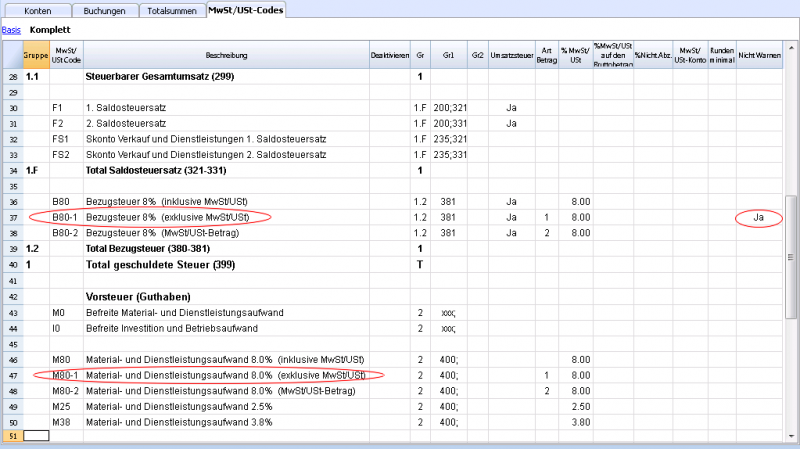Select code cell 'B80'
The width and height of the screenshot is (800, 449).
[66, 202]
